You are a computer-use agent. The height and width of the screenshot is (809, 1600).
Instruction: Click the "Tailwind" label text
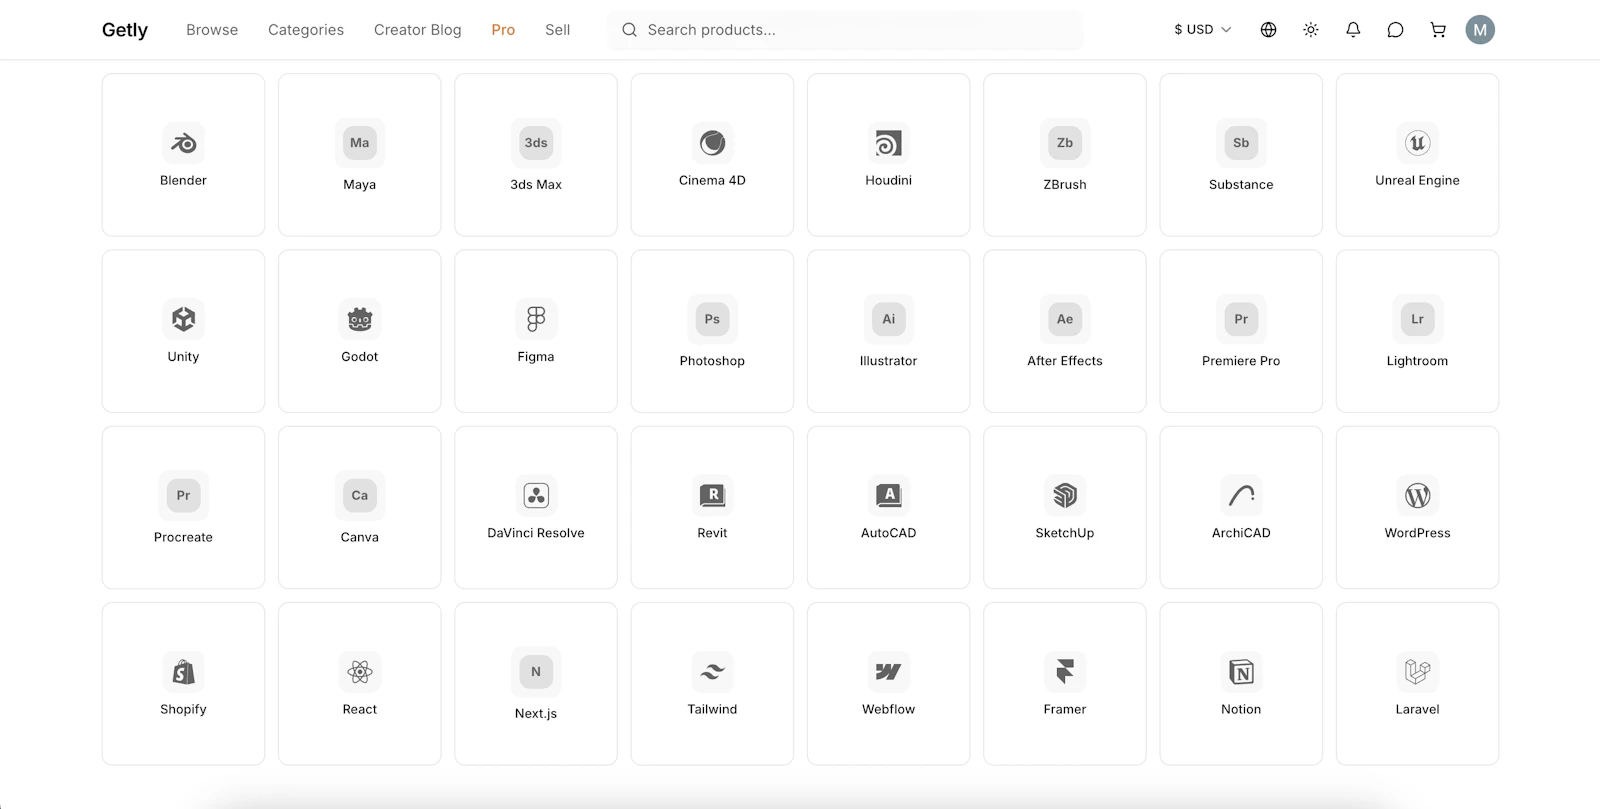point(712,709)
